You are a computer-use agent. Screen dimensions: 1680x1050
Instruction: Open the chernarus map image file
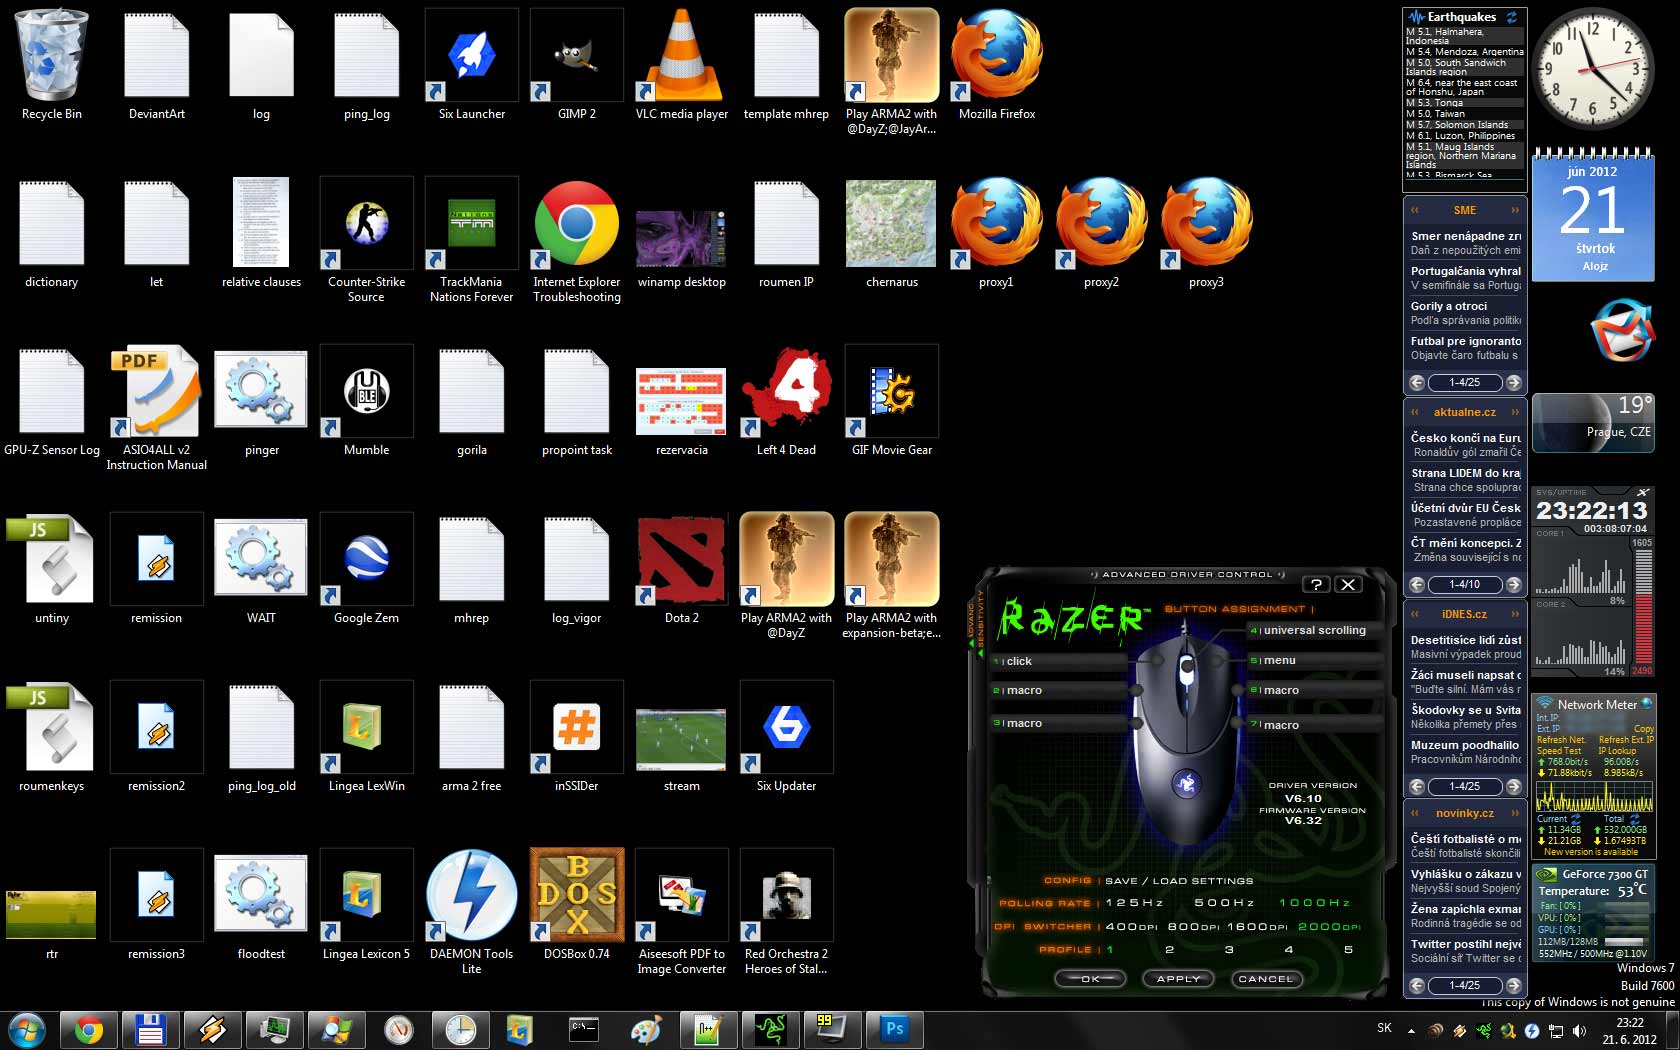click(891, 232)
